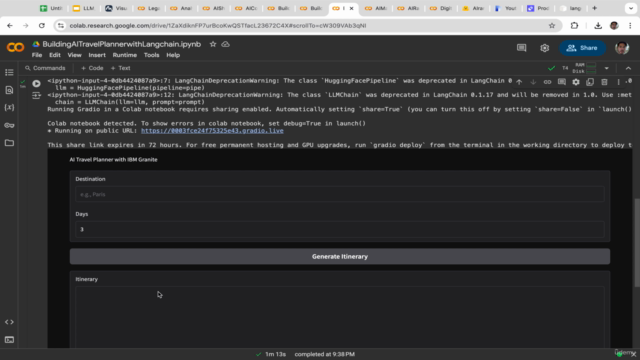Screen dimensions: 640x360
Task: Open the Chrome profile avatar
Action: (614, 25)
